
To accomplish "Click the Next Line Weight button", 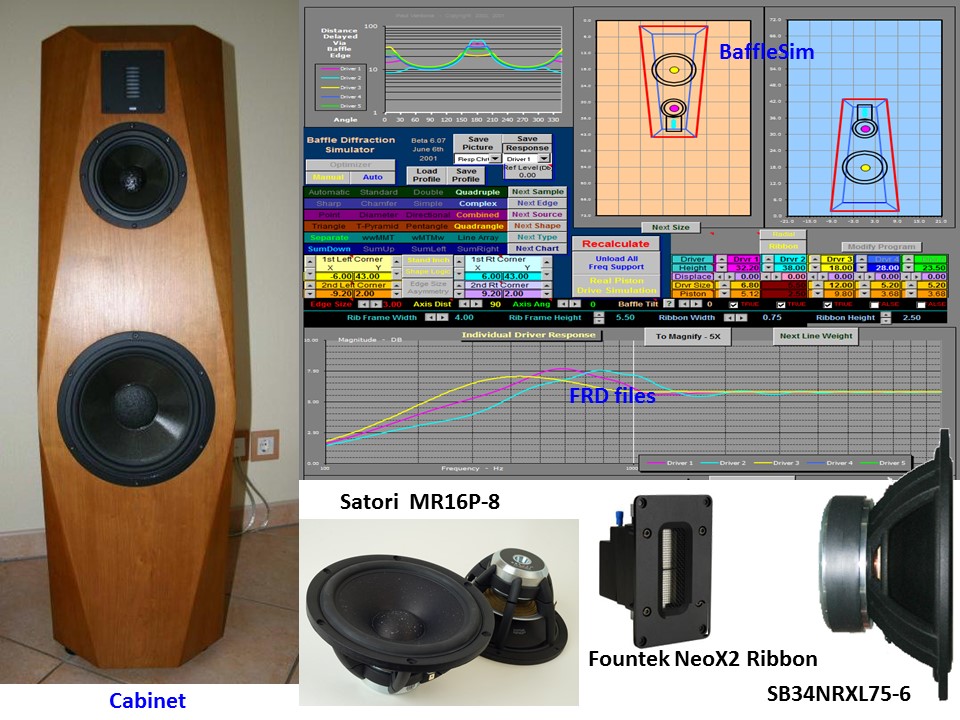I will [x=816, y=336].
